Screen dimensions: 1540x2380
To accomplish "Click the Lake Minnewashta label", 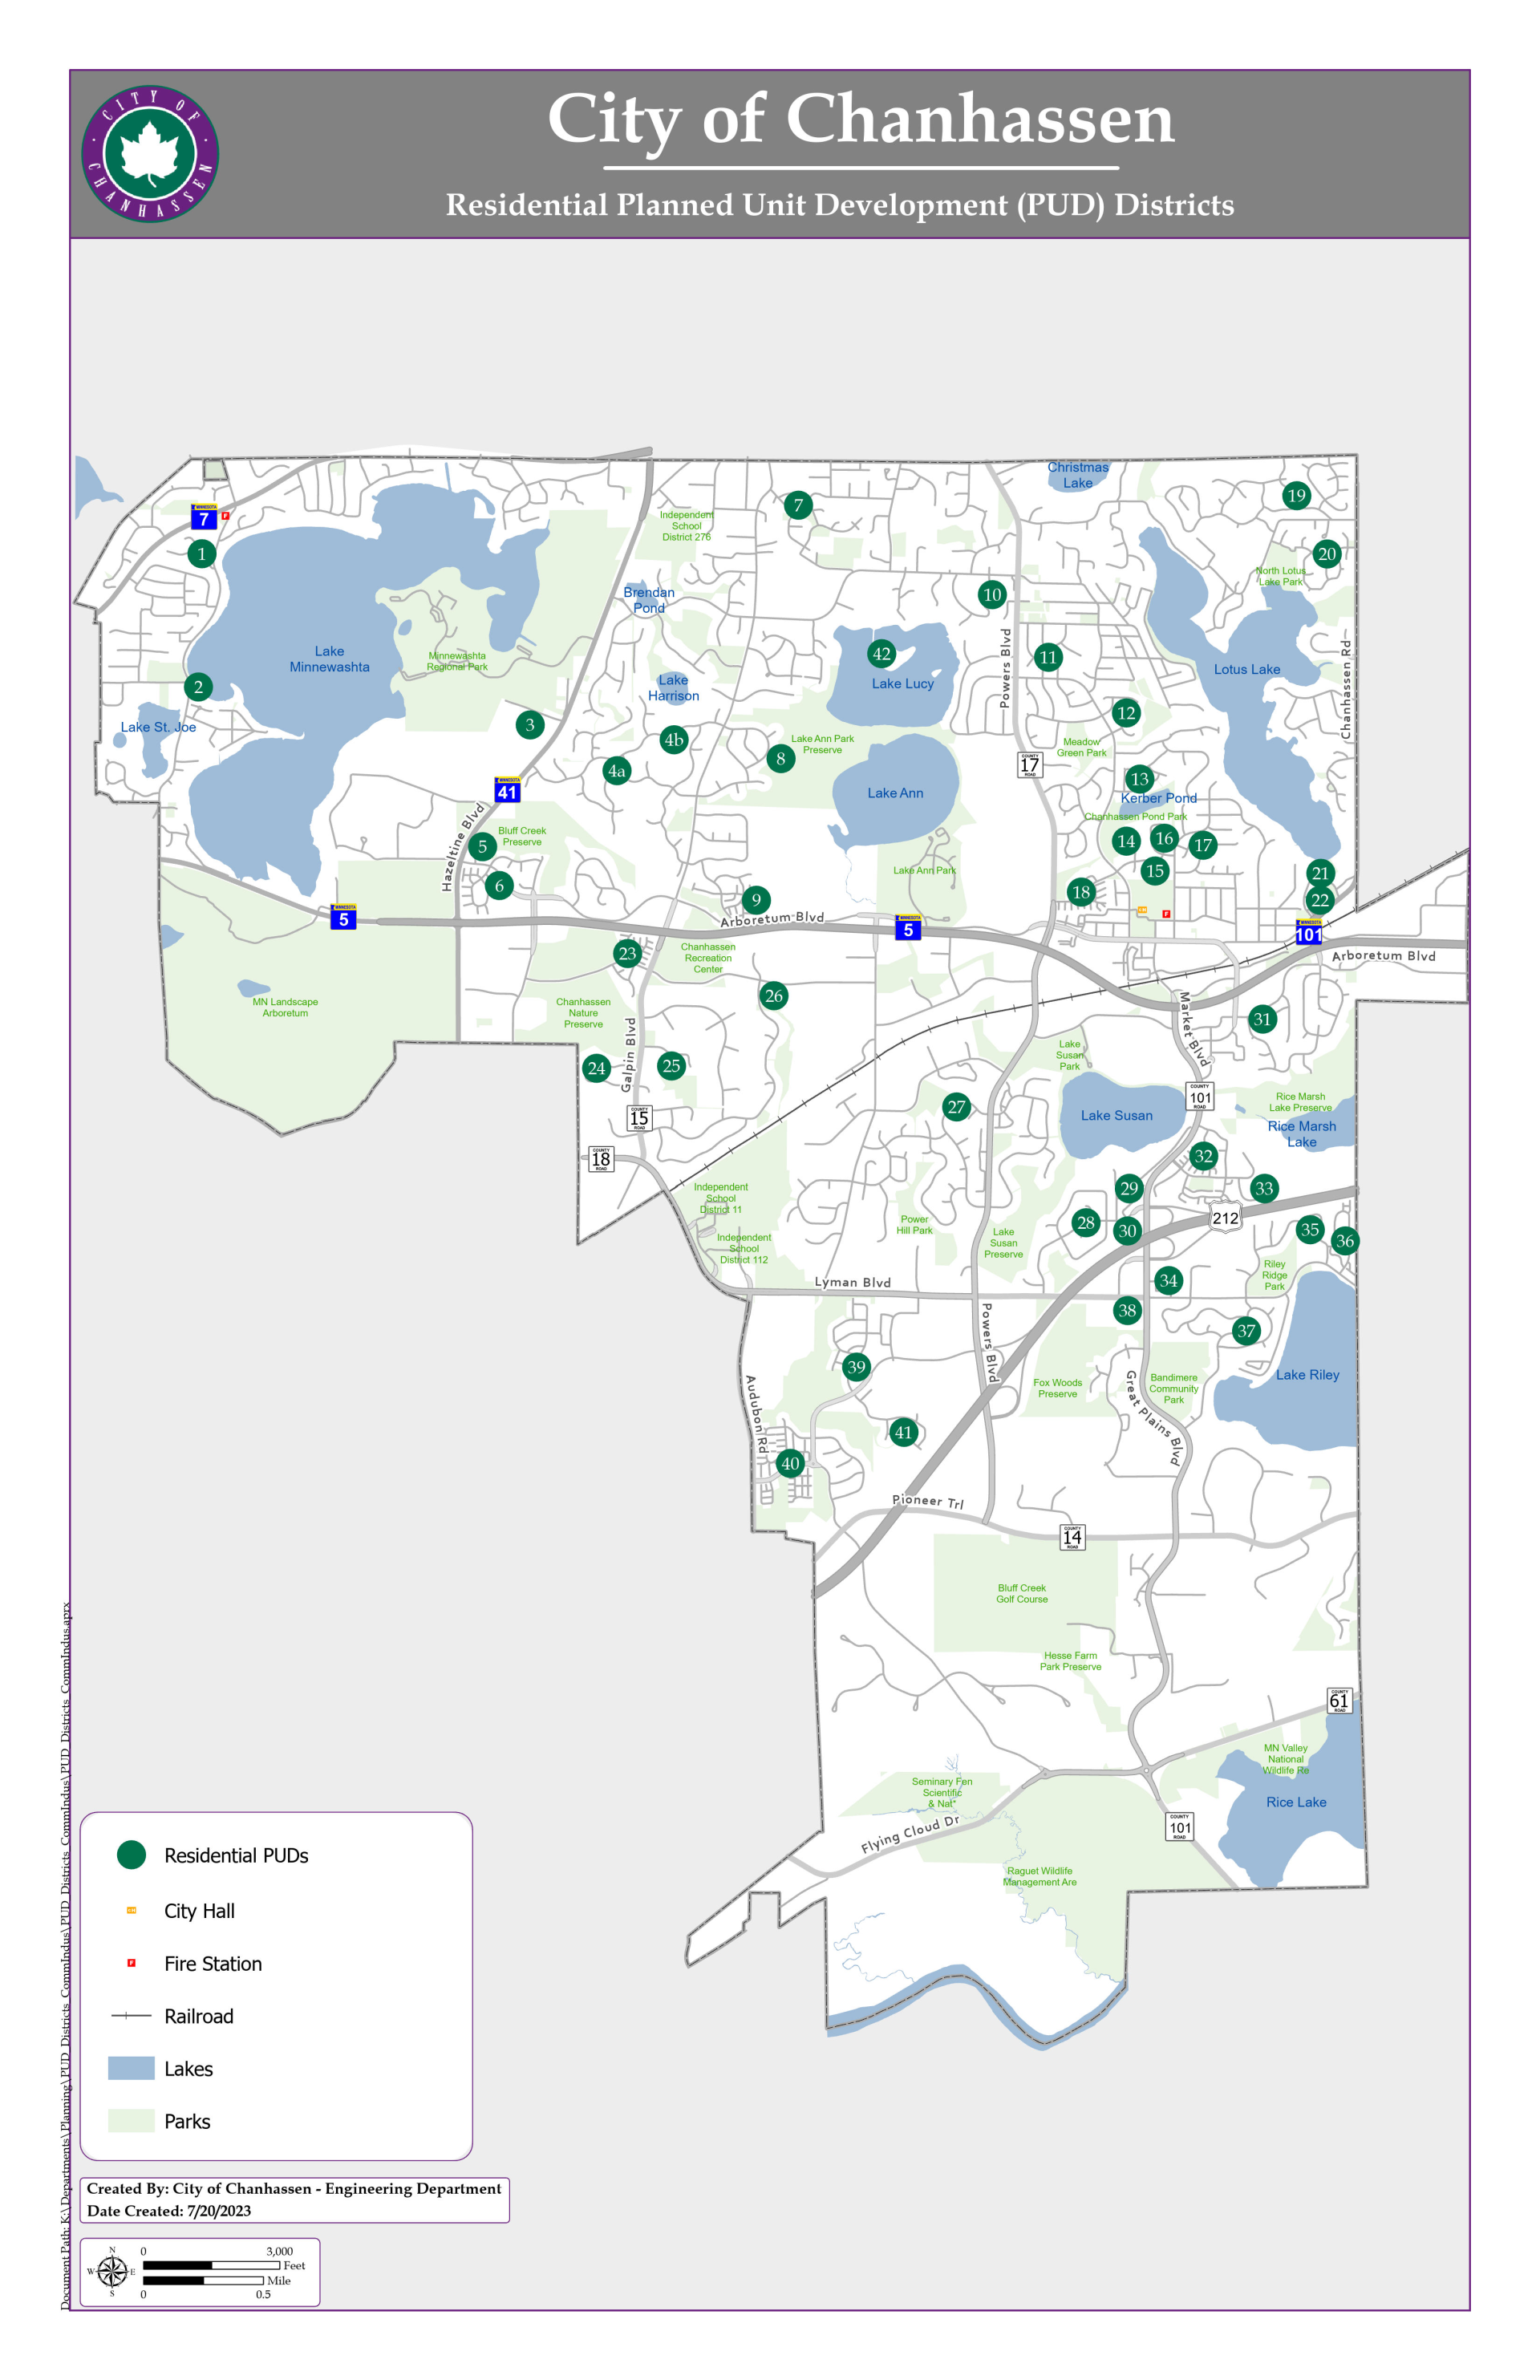I will point(329,659).
